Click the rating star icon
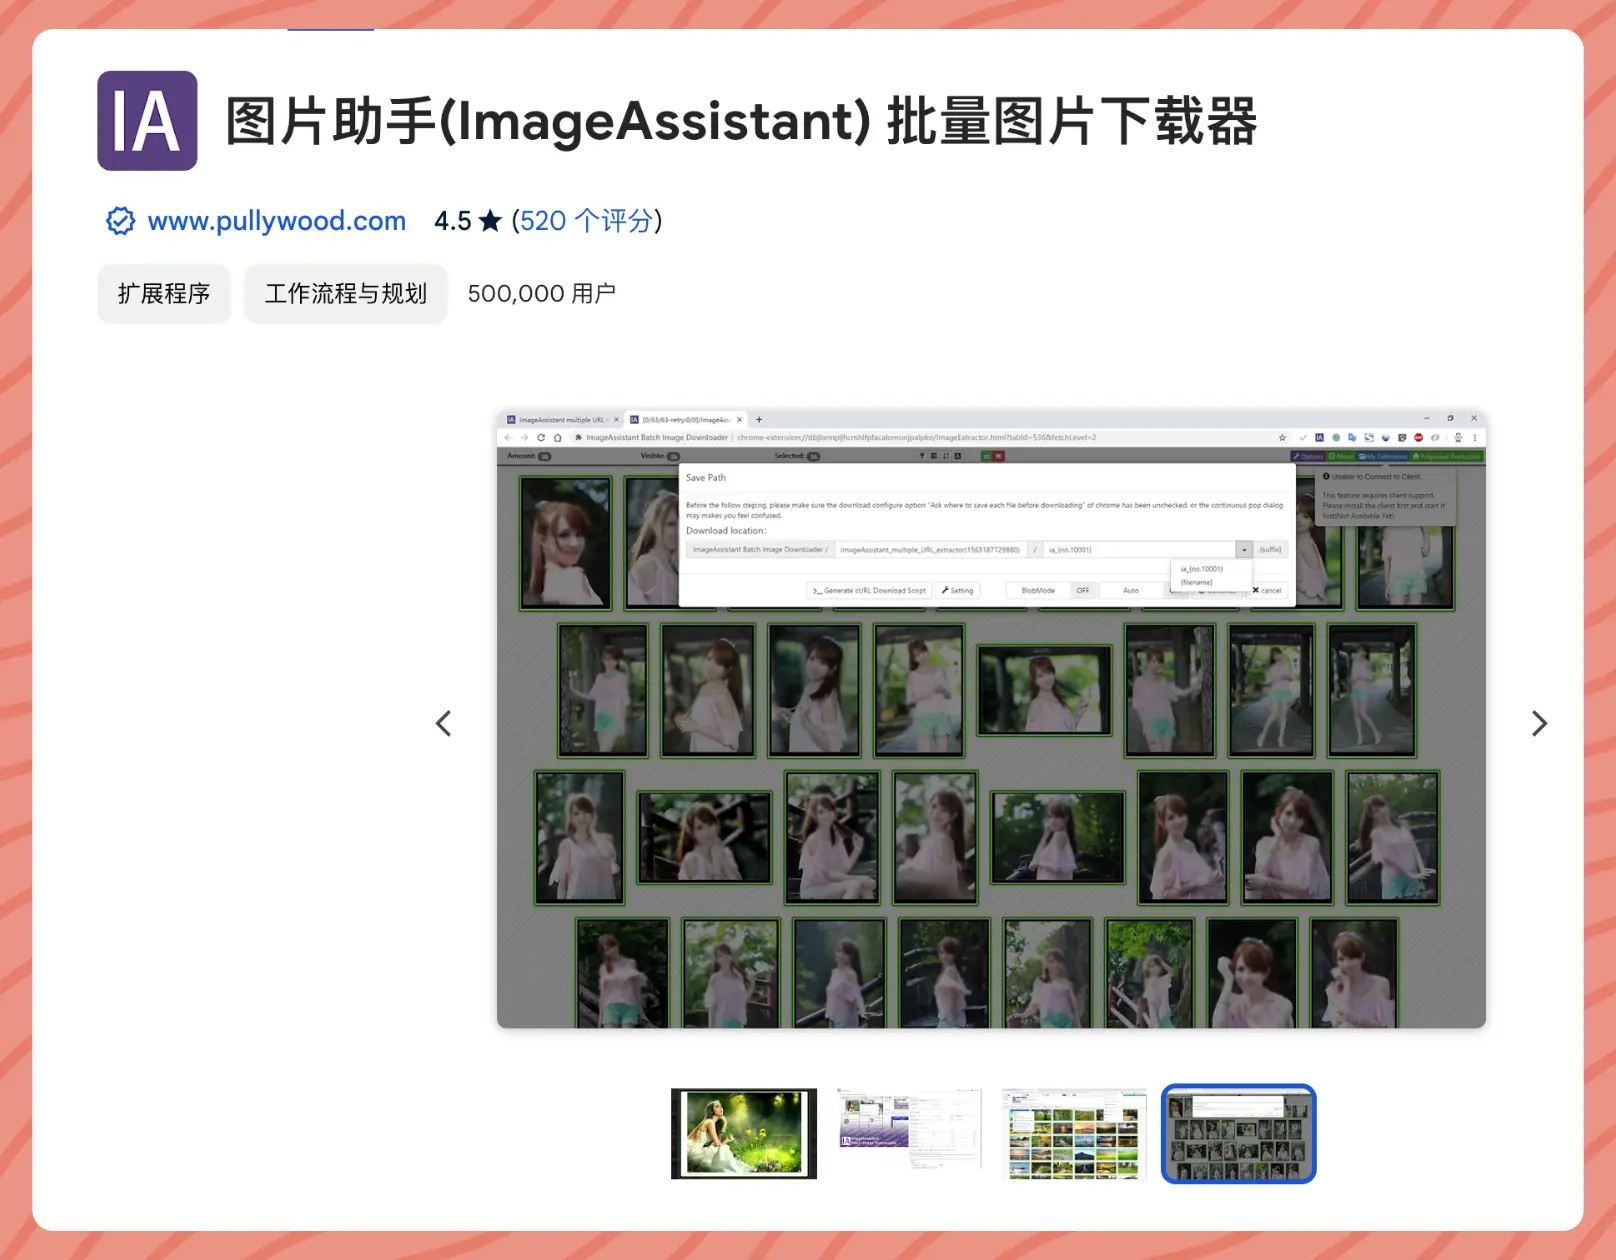 pos(490,221)
